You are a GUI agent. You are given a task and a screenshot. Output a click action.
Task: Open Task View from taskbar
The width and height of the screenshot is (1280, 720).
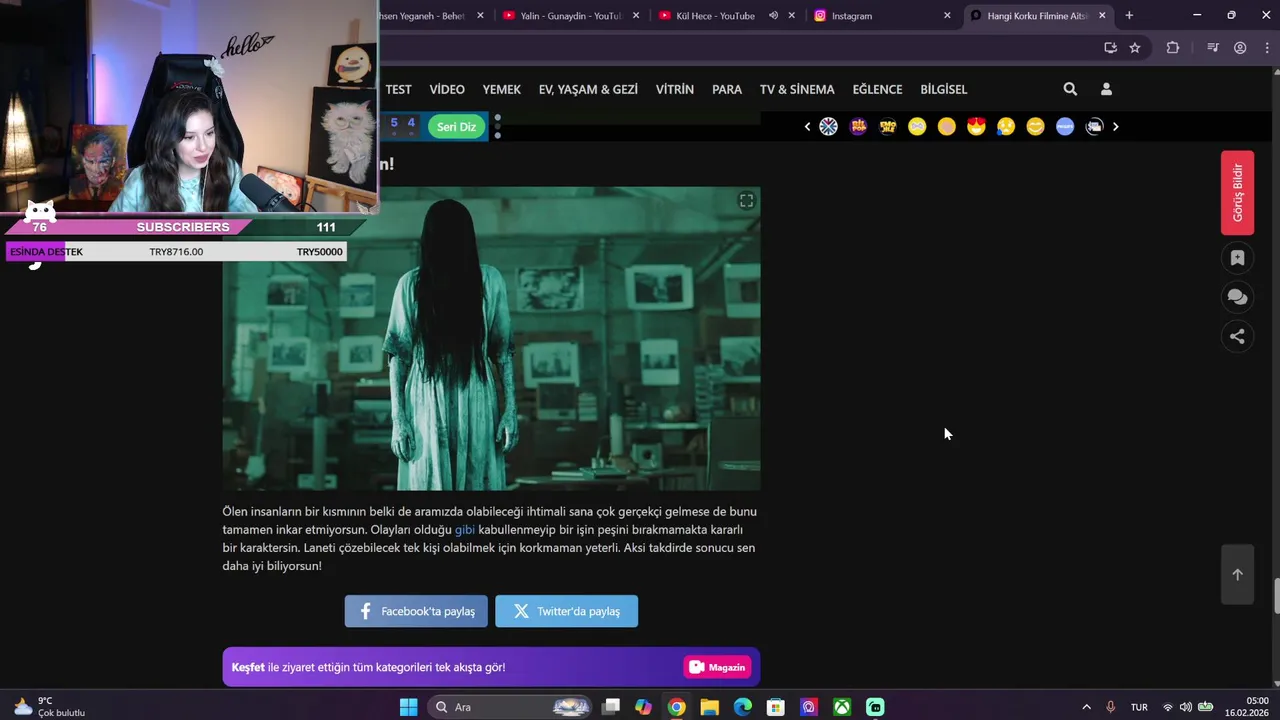[611, 707]
